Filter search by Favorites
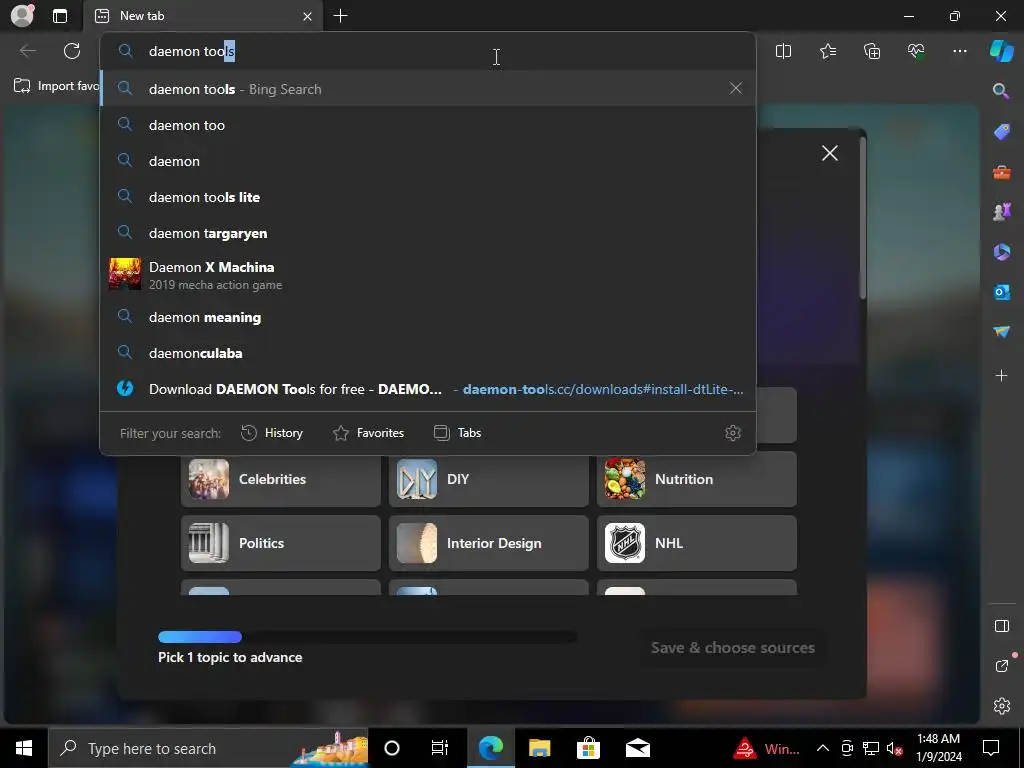Screen dimensions: 1024x768 point(368,433)
